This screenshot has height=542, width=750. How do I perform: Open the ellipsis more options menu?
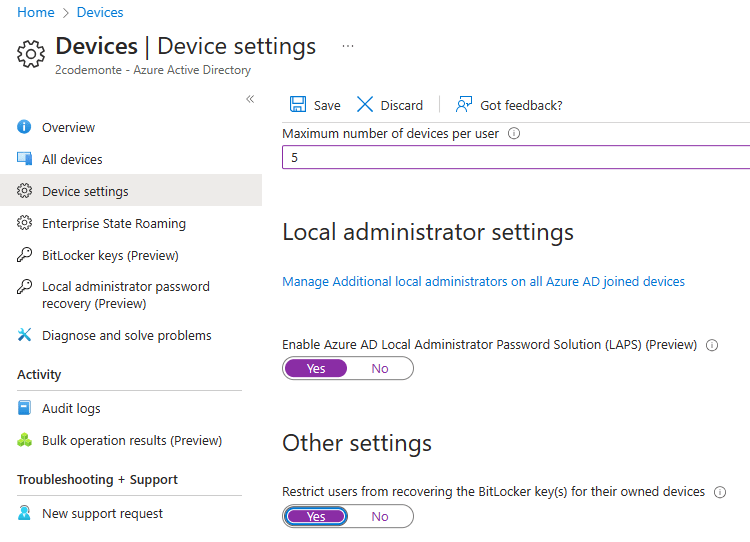tap(348, 46)
